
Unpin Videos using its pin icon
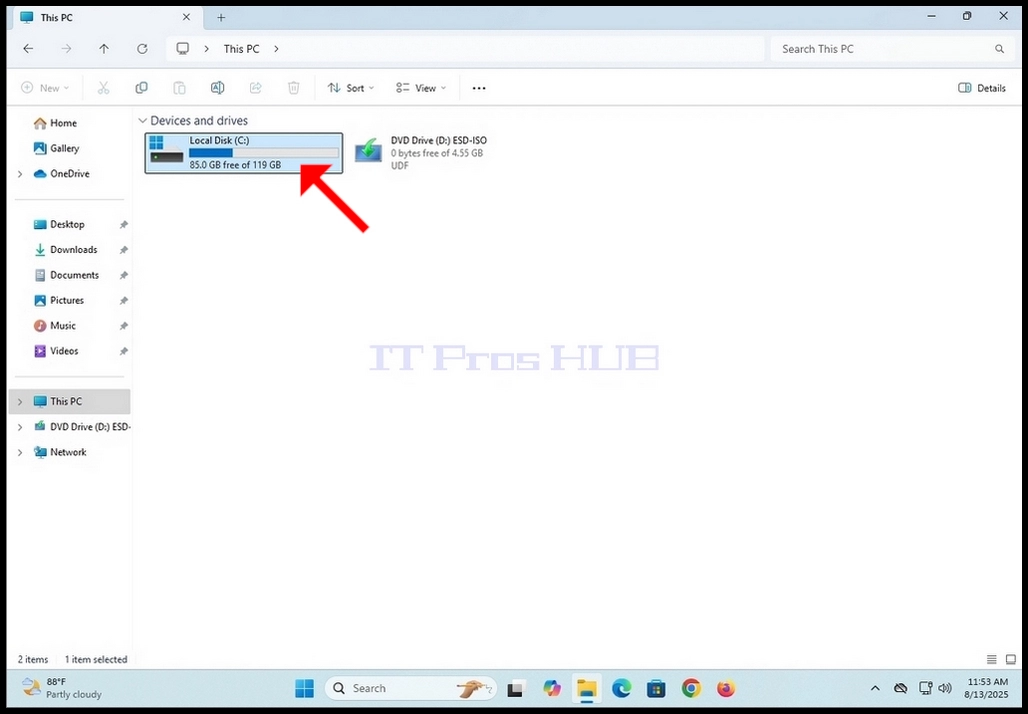pos(123,351)
